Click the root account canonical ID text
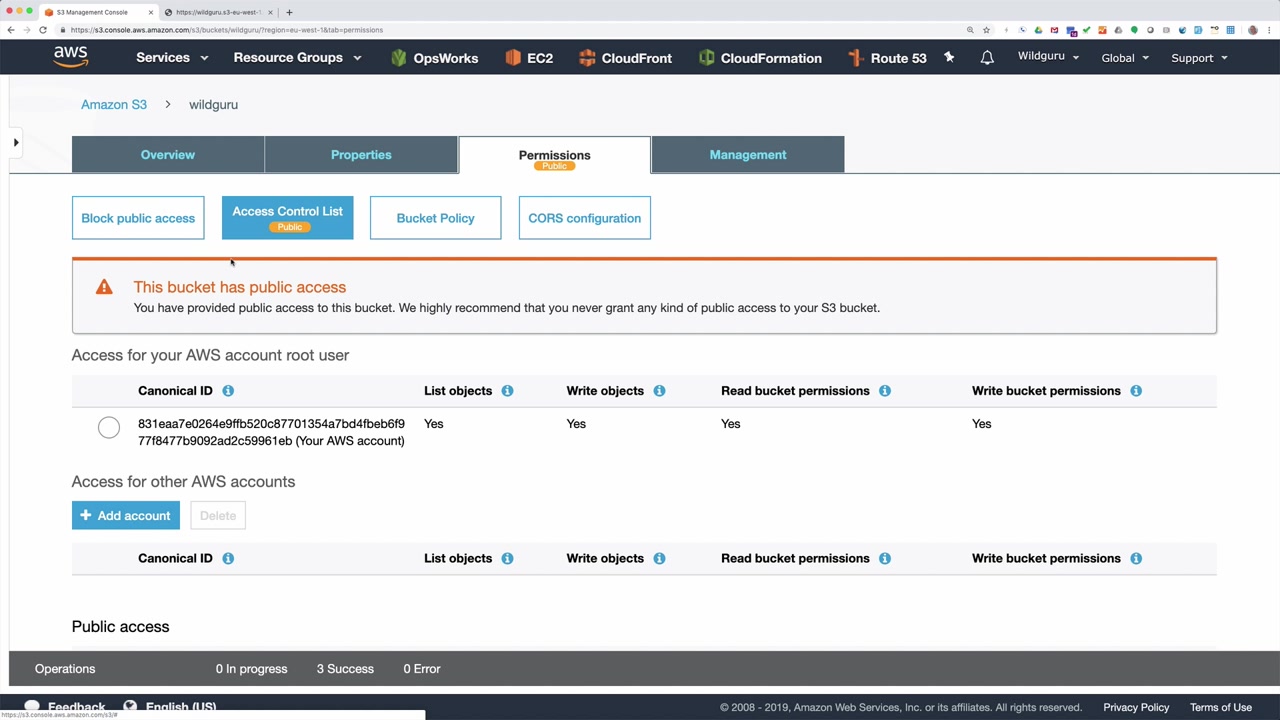This screenshot has height=720, width=1280. point(271,432)
